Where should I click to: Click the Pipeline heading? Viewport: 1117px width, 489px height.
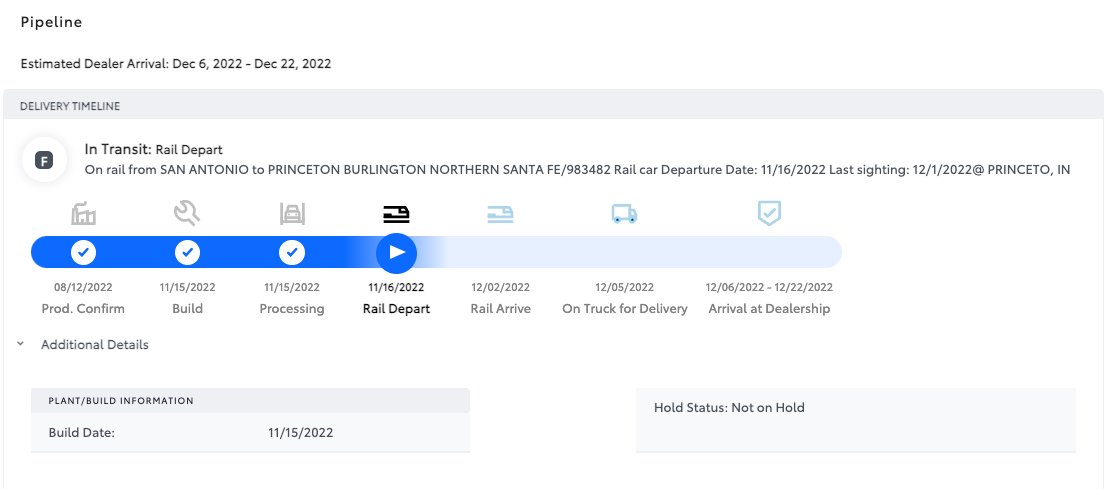coord(51,22)
